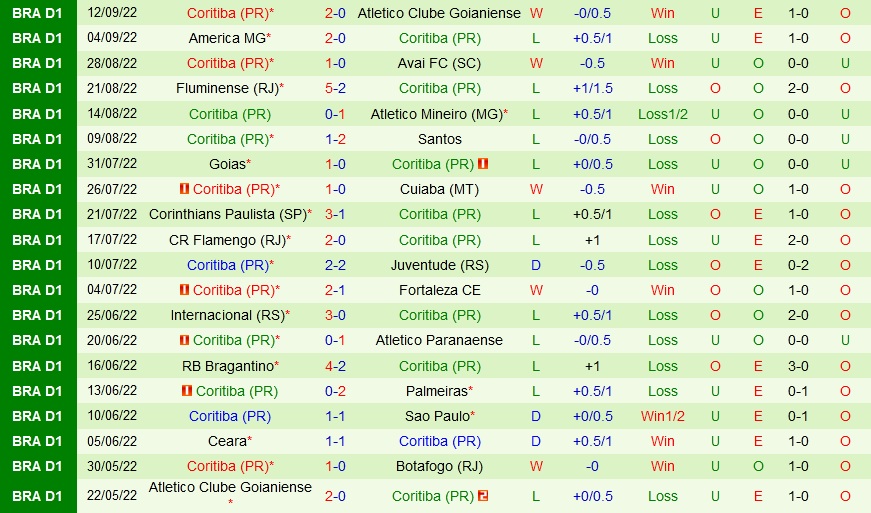The image size is (871, 513).
Task: Click red card icon in Coritiba vs Cuiaba row
Action: [x=184, y=189]
